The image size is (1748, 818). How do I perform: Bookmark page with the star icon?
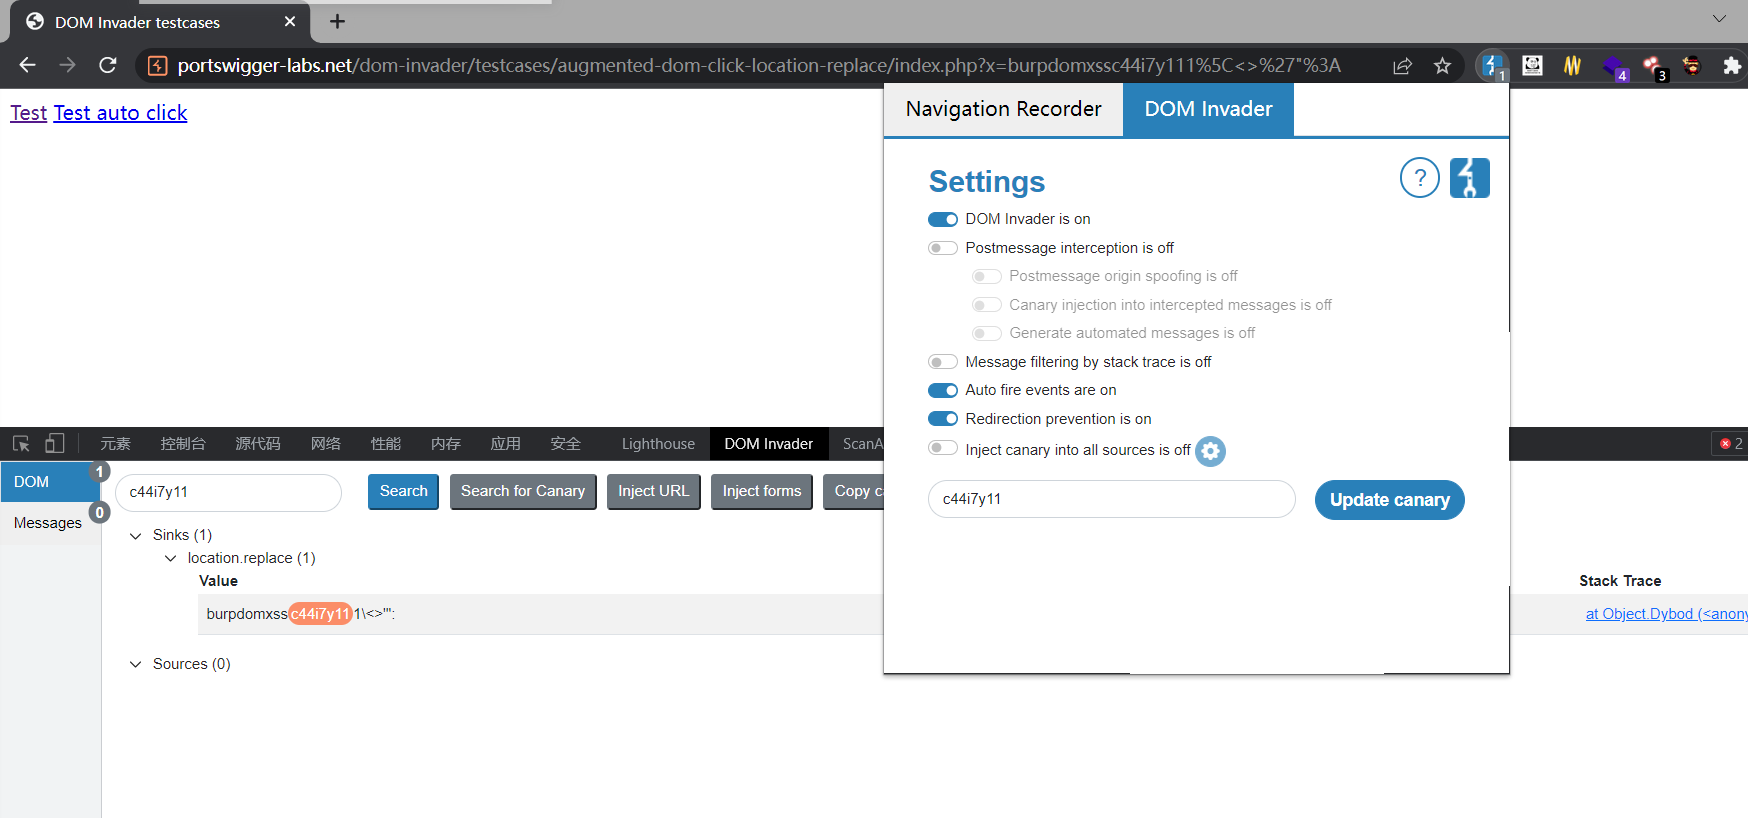click(1442, 66)
